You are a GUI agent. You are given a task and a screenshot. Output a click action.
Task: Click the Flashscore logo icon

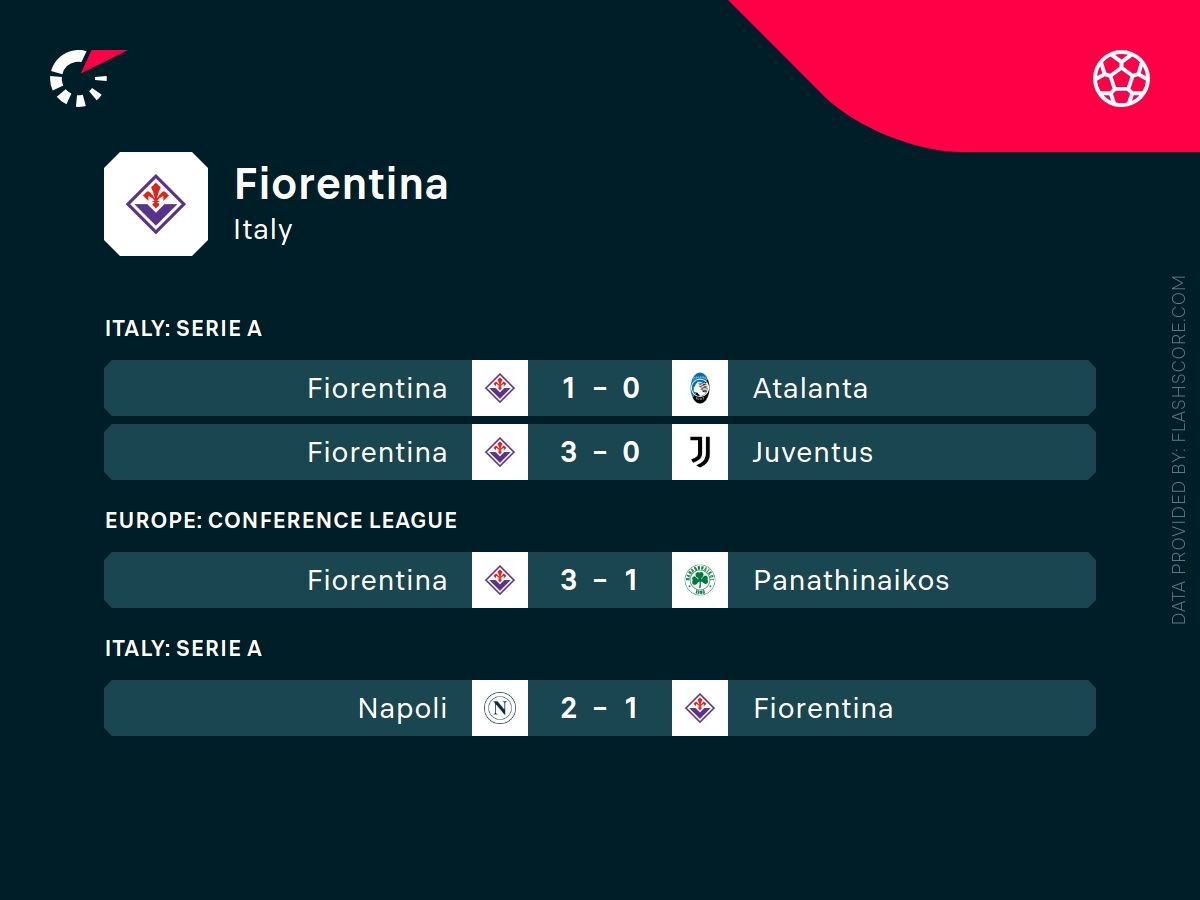pos(86,77)
